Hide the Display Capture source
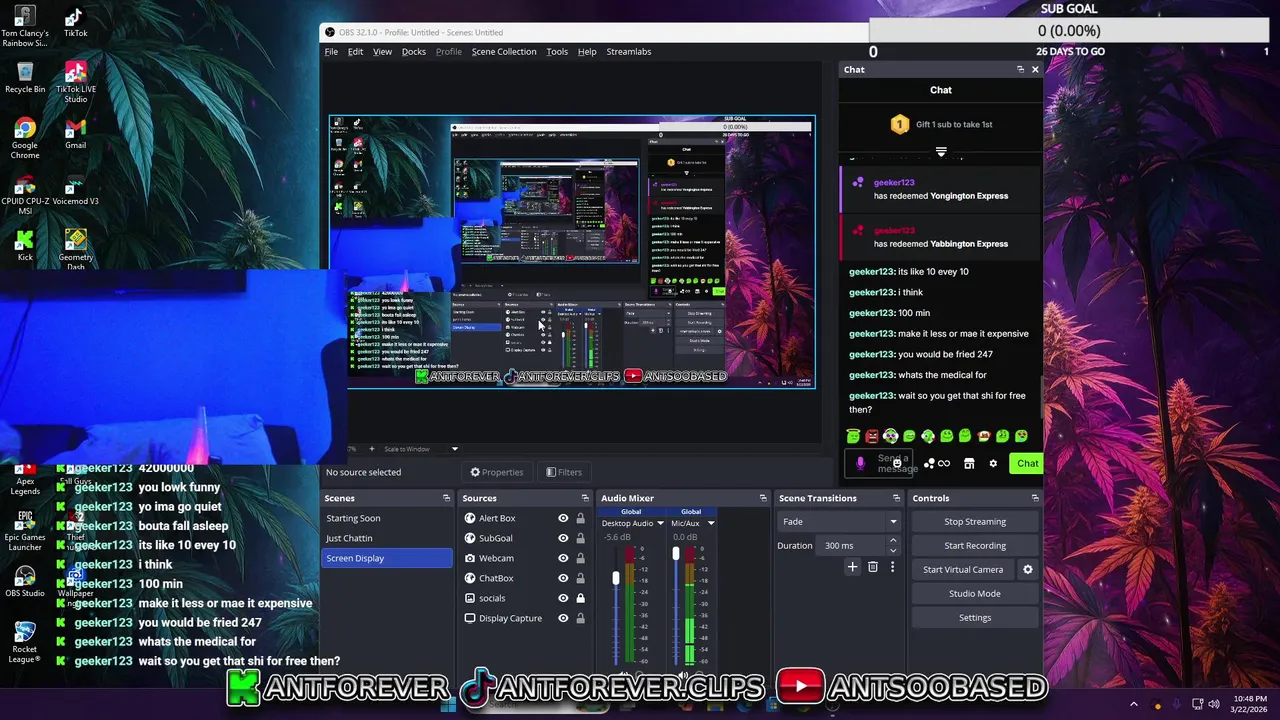The height and width of the screenshot is (720, 1280). (x=563, y=618)
